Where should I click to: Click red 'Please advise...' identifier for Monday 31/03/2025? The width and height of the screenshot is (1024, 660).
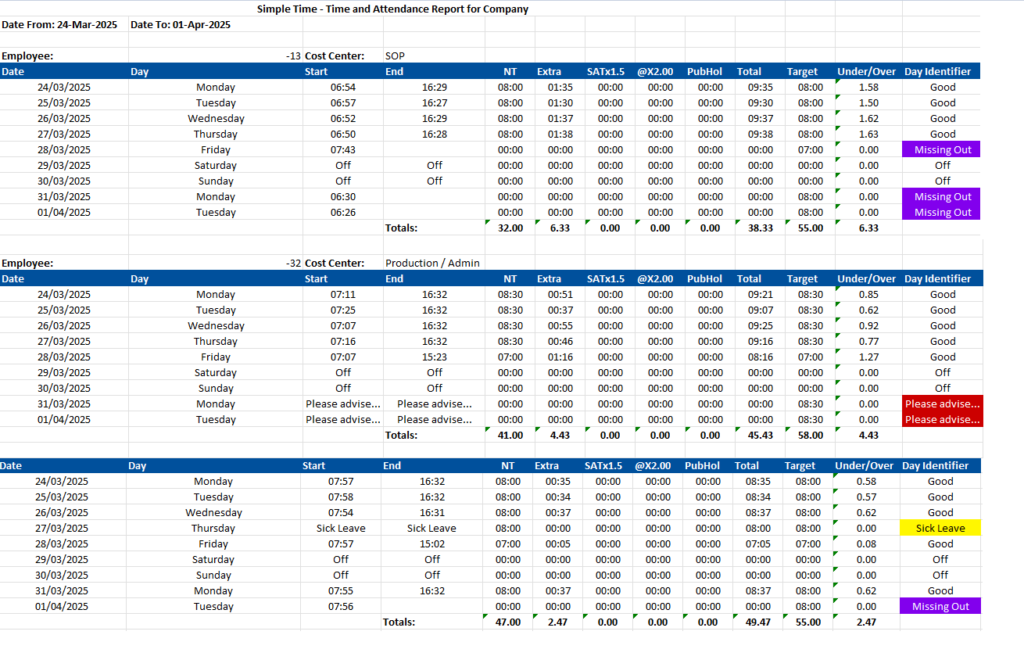pyautogui.click(x=941, y=404)
